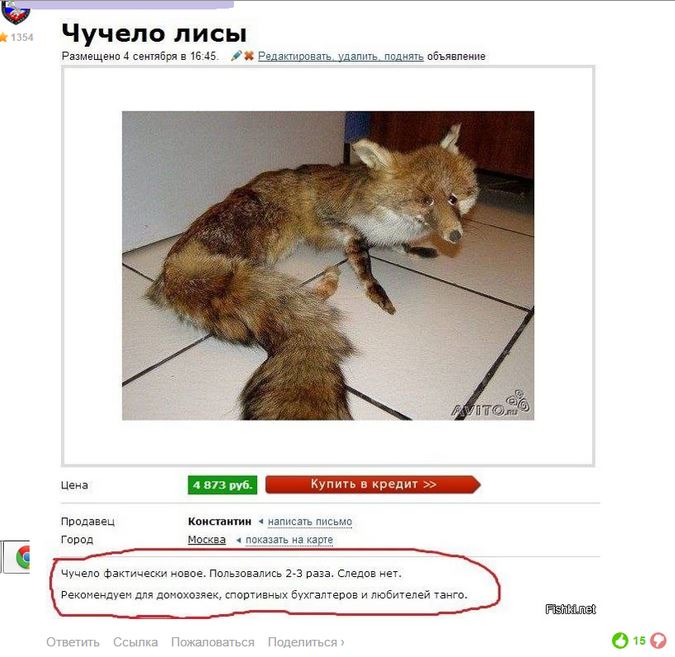Viewport: 675px width, 657px height.
Task: Click the orange star rating icon
Action: coord(4,37)
